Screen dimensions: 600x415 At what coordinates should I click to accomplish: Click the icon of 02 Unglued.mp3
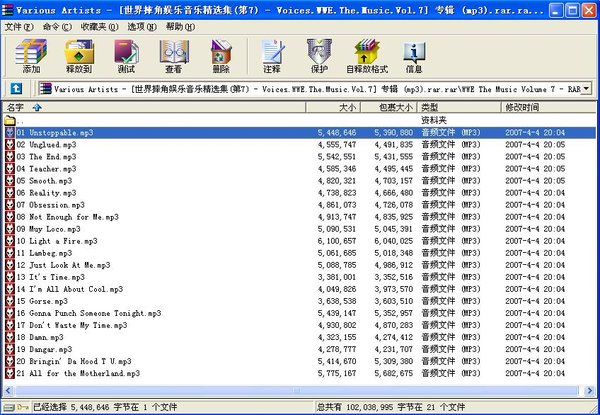tap(10, 145)
